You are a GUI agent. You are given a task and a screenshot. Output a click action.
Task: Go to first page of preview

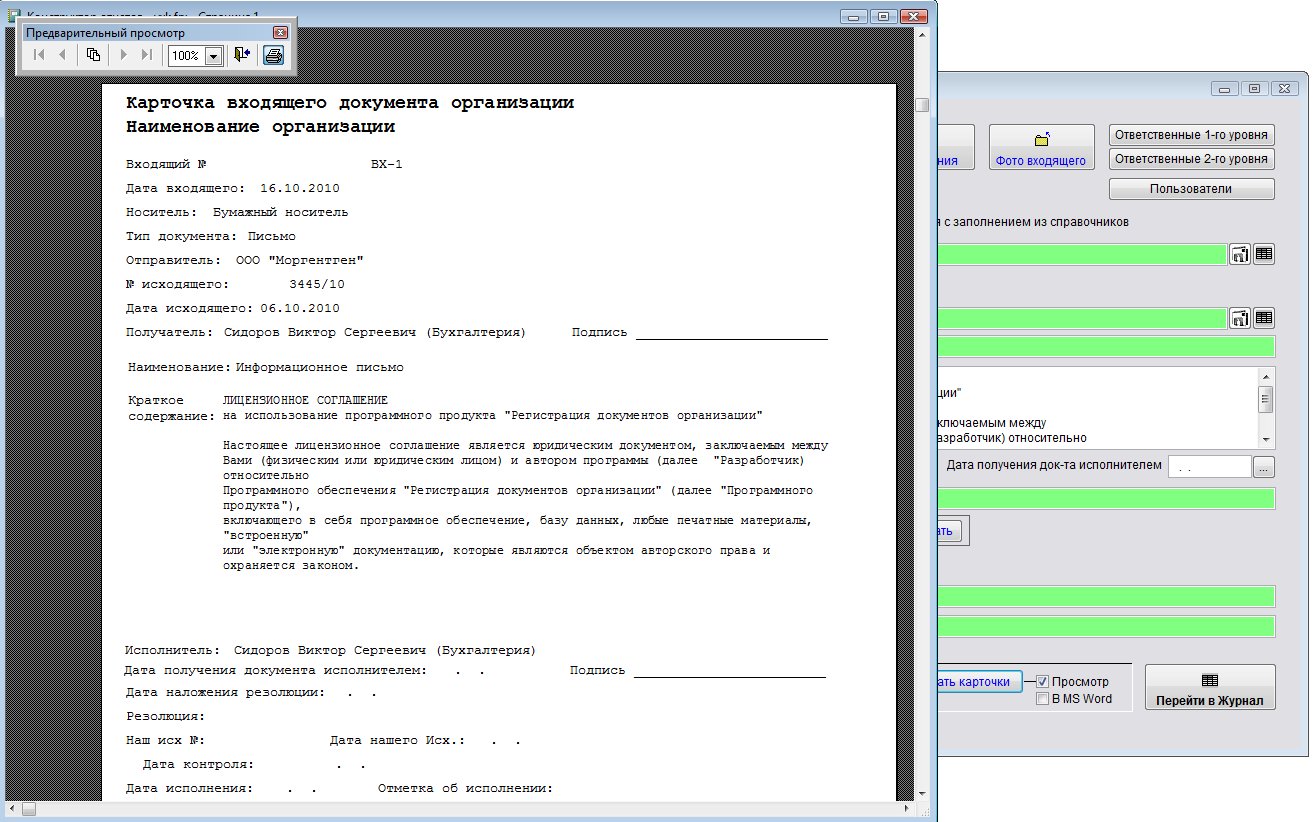[x=39, y=55]
